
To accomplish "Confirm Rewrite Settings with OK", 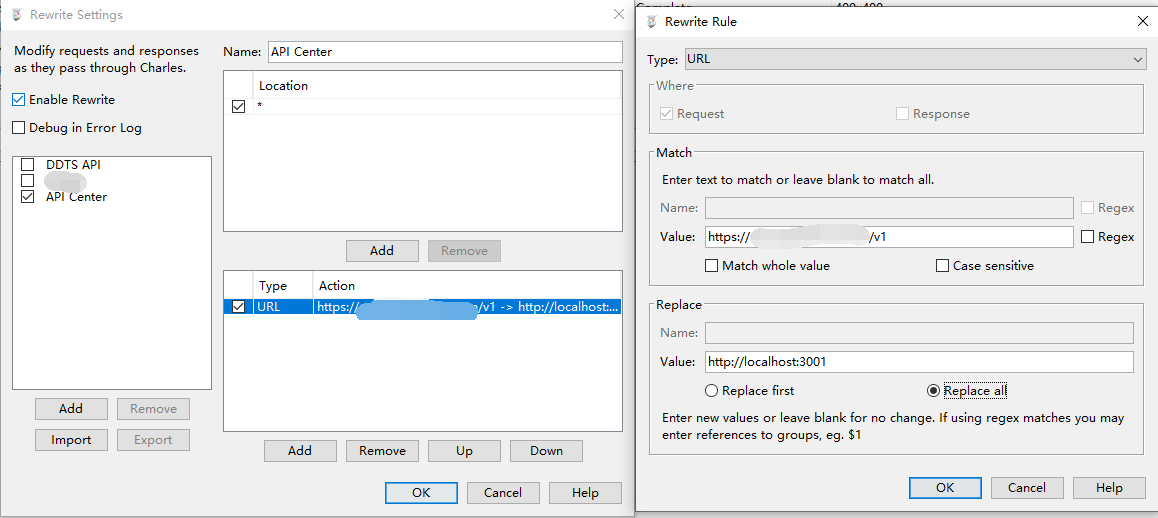I will coord(421,493).
